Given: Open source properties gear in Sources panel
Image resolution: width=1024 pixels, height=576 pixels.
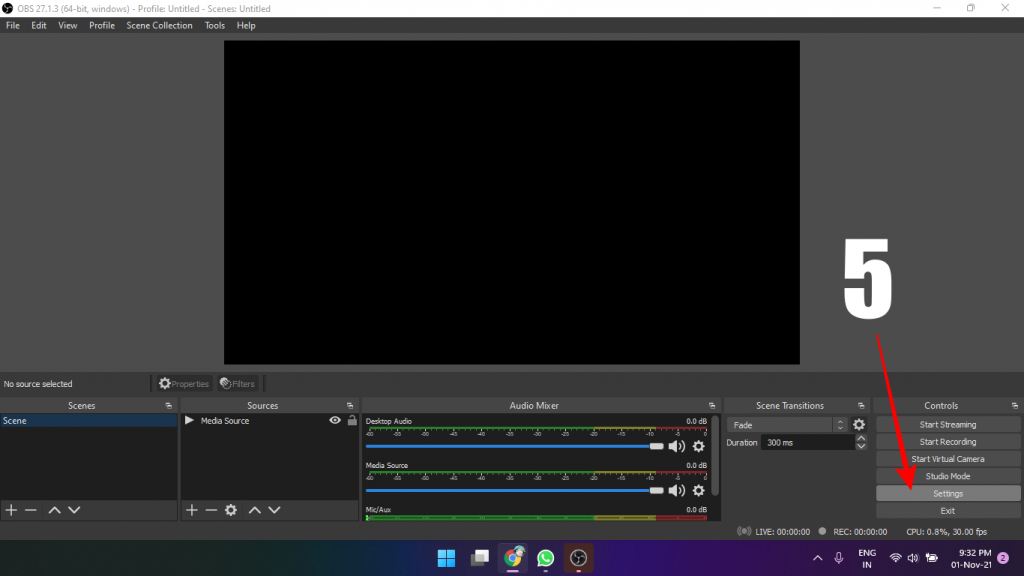Looking at the screenshot, I should (x=231, y=510).
